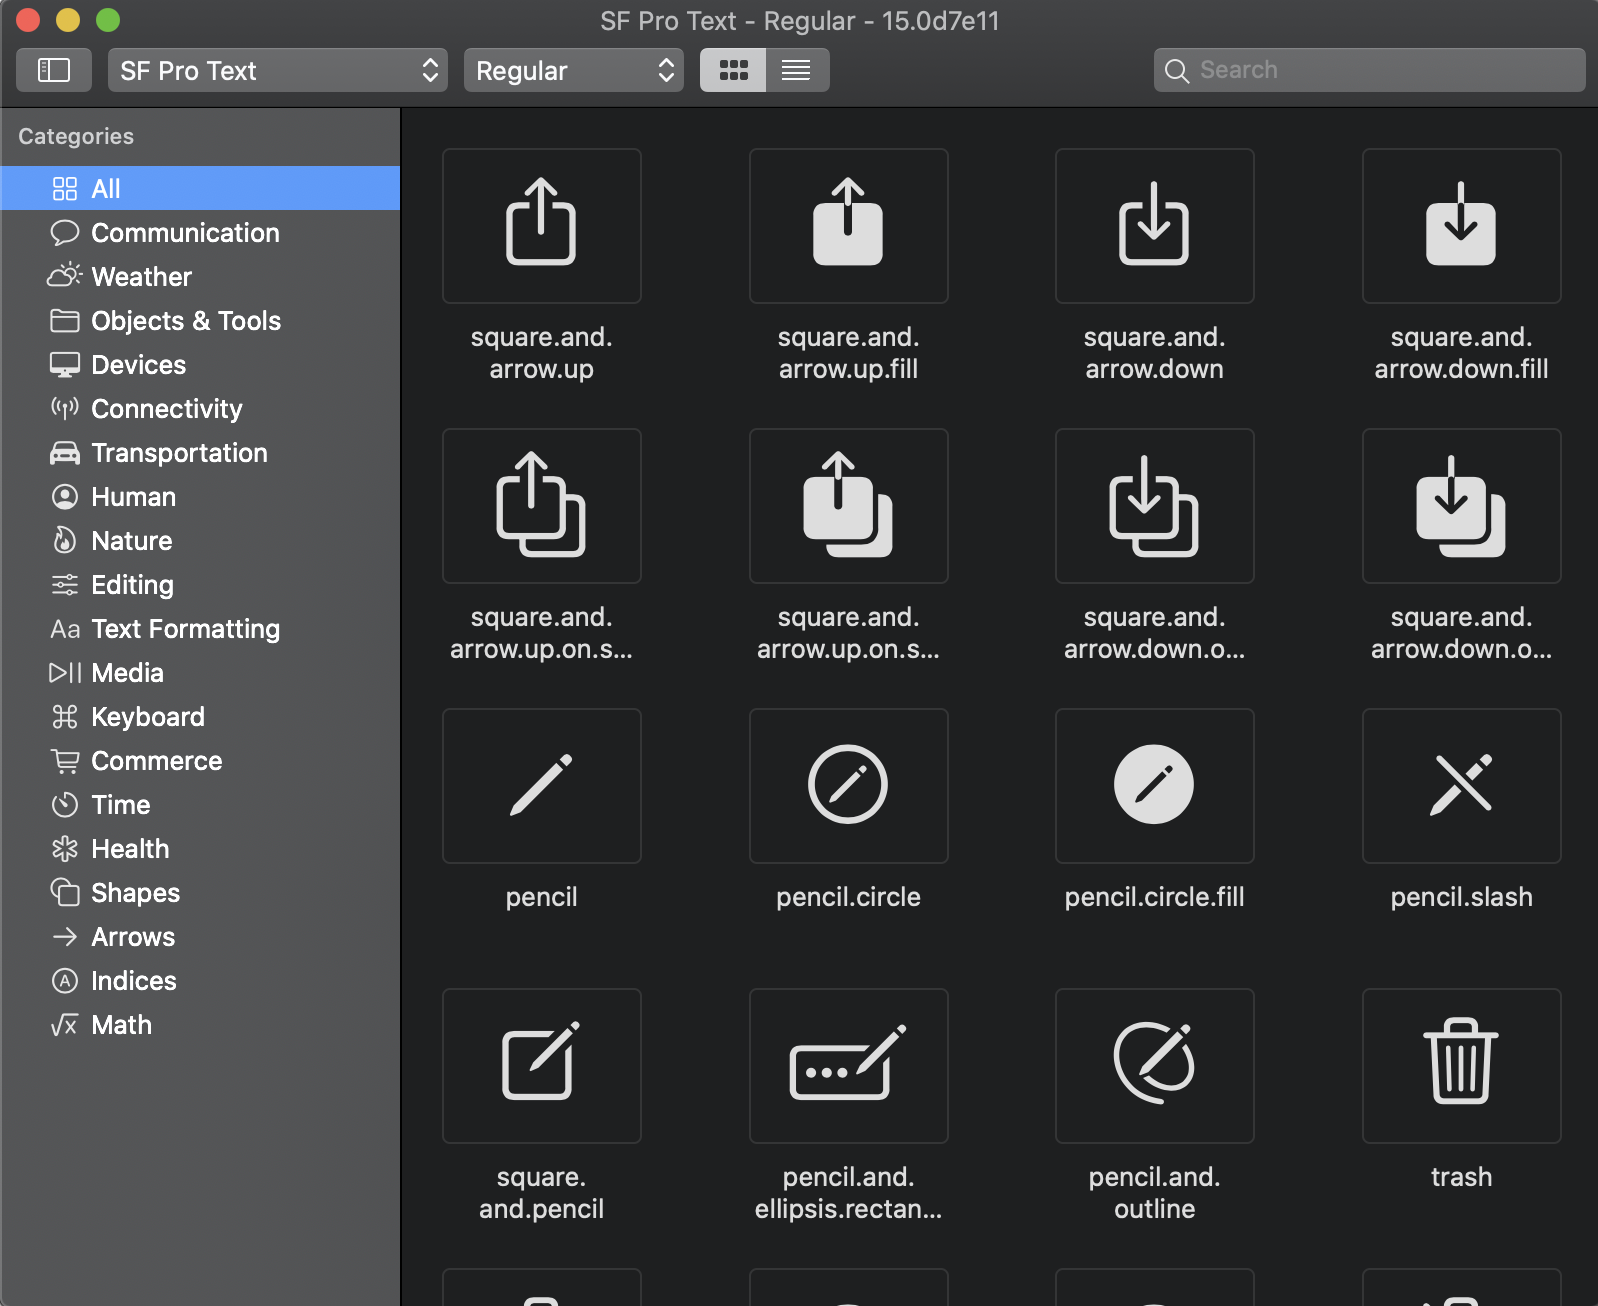Select the square.and.arrow.down symbol

1154,226
